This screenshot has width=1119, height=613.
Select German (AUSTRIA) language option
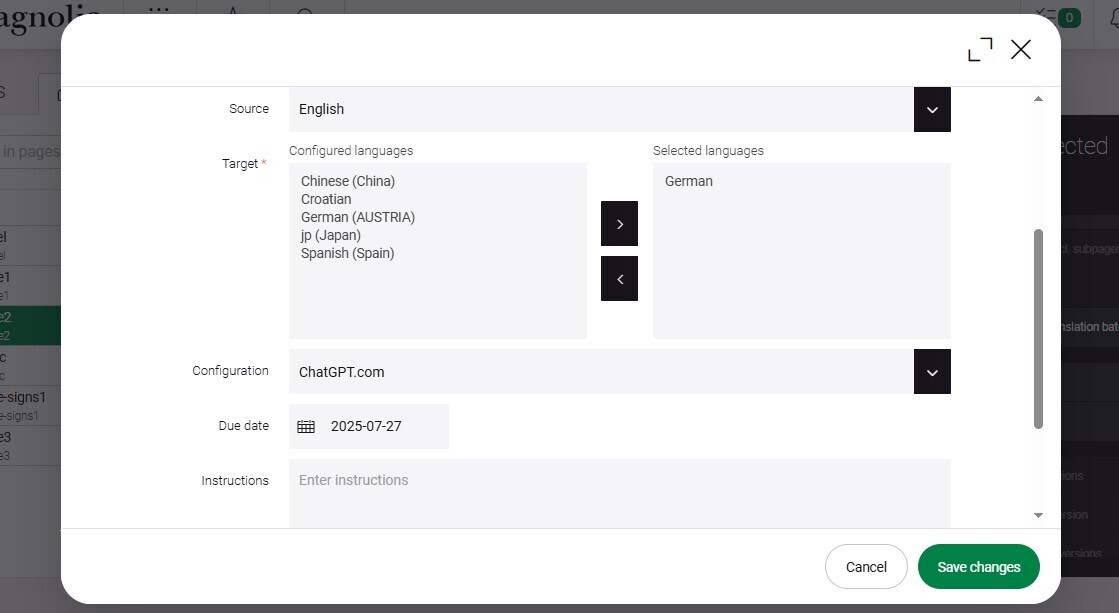357,217
